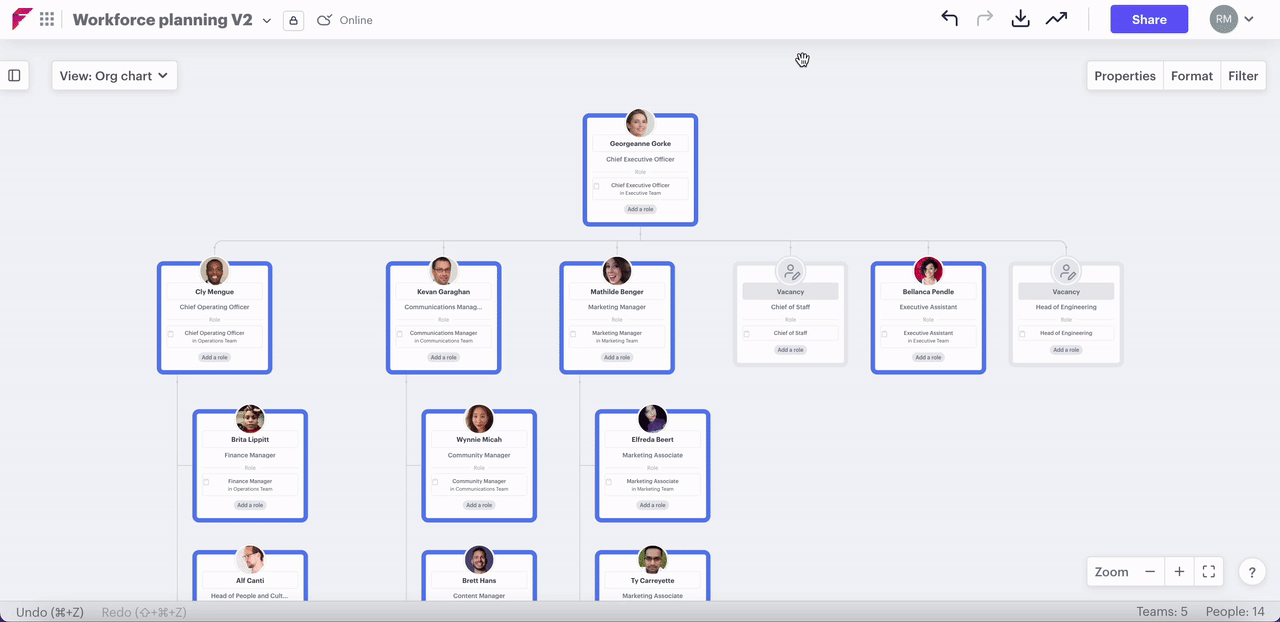Click the download icon in top bar
This screenshot has height=622, width=1280.
click(x=1020, y=19)
